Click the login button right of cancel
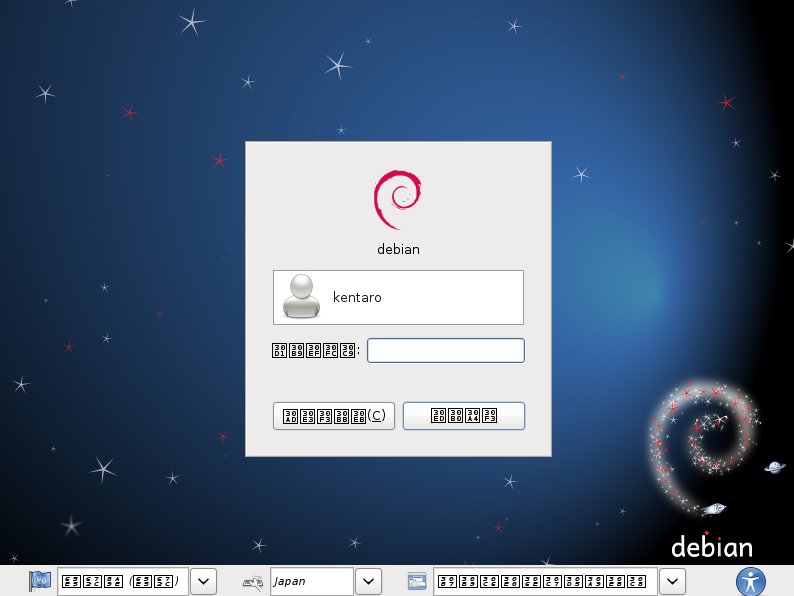The image size is (794, 596). pyautogui.click(x=464, y=416)
